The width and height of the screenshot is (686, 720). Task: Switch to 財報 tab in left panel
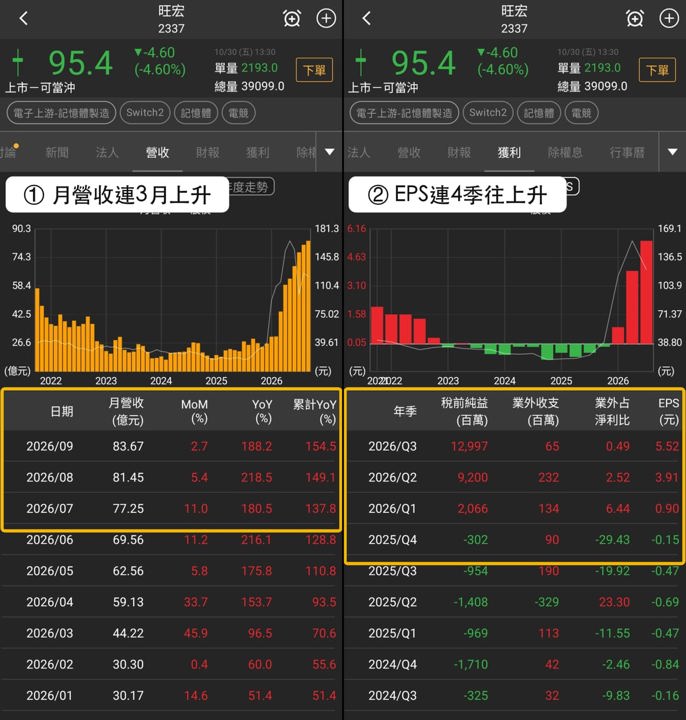[x=208, y=152]
